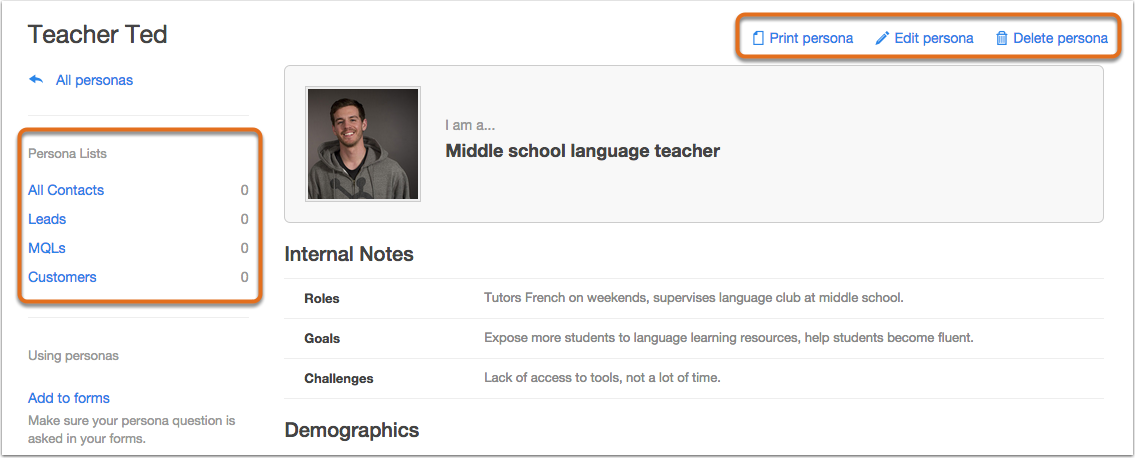
Task: Open the Leads persona list
Action: [47, 219]
